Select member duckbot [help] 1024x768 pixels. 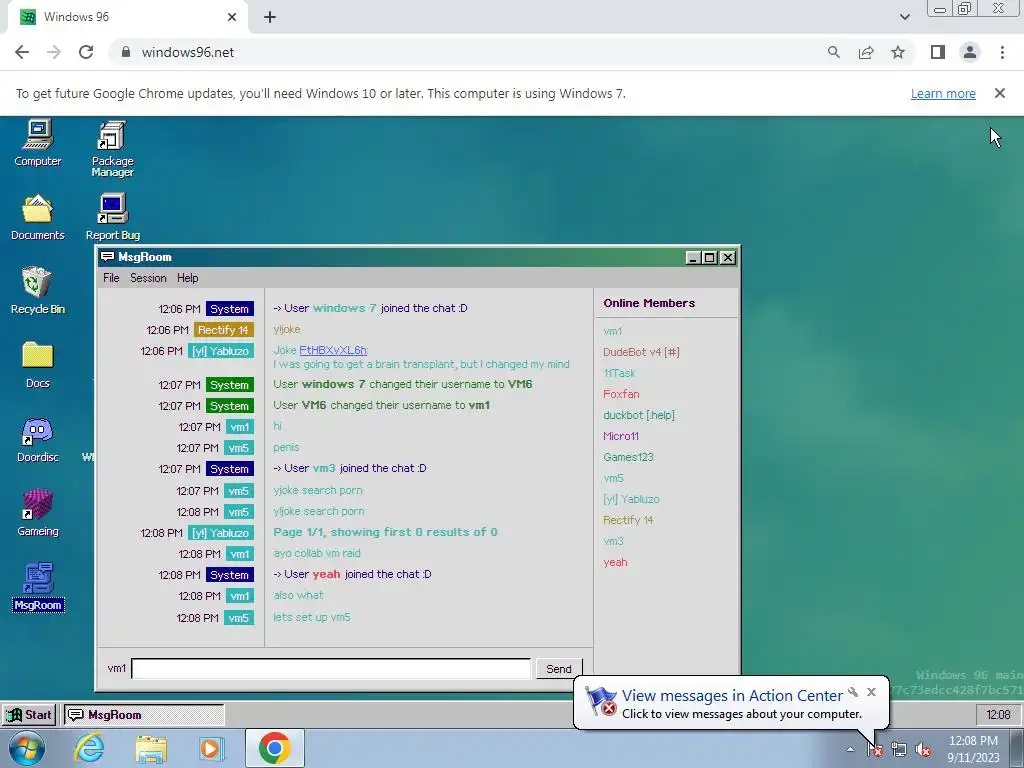pos(639,415)
